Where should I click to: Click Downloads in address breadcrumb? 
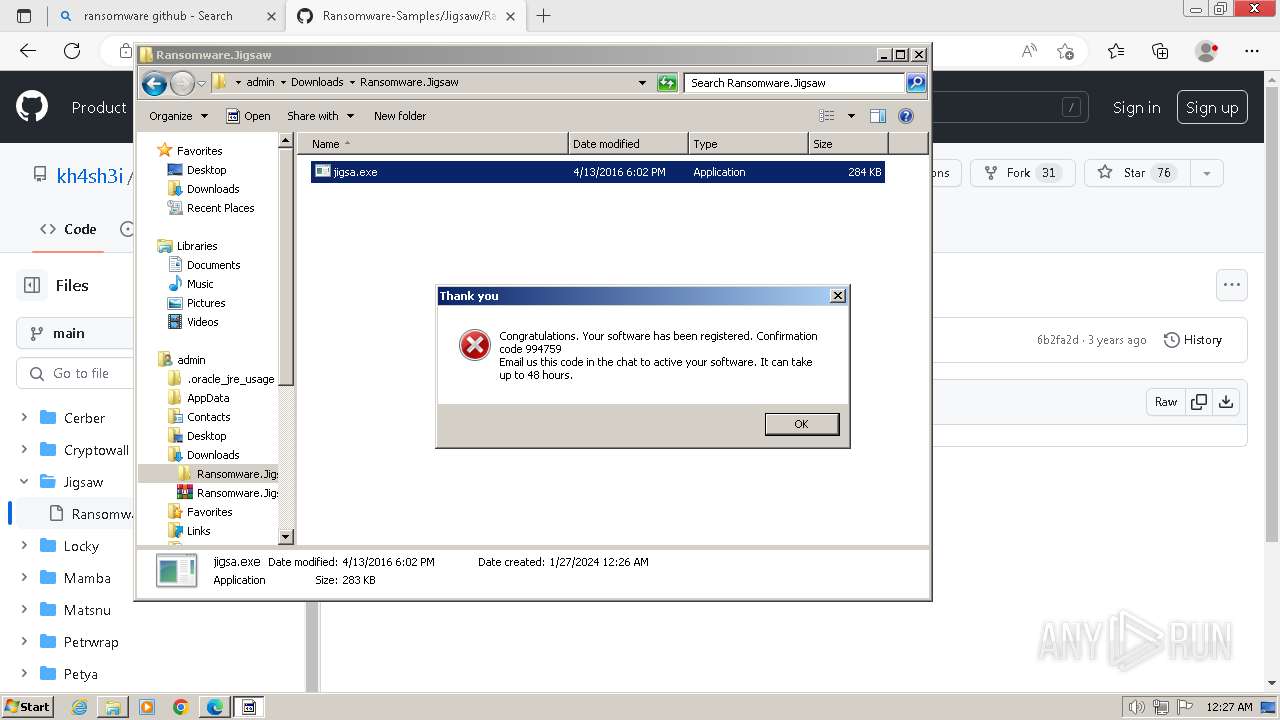pos(317,83)
